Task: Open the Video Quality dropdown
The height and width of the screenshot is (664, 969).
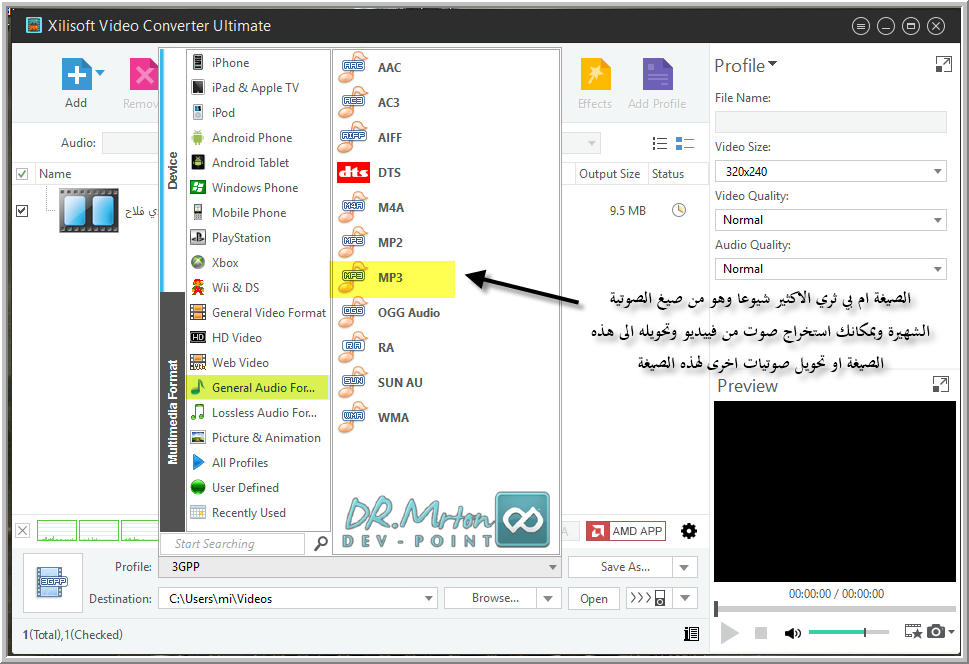Action: [831, 220]
